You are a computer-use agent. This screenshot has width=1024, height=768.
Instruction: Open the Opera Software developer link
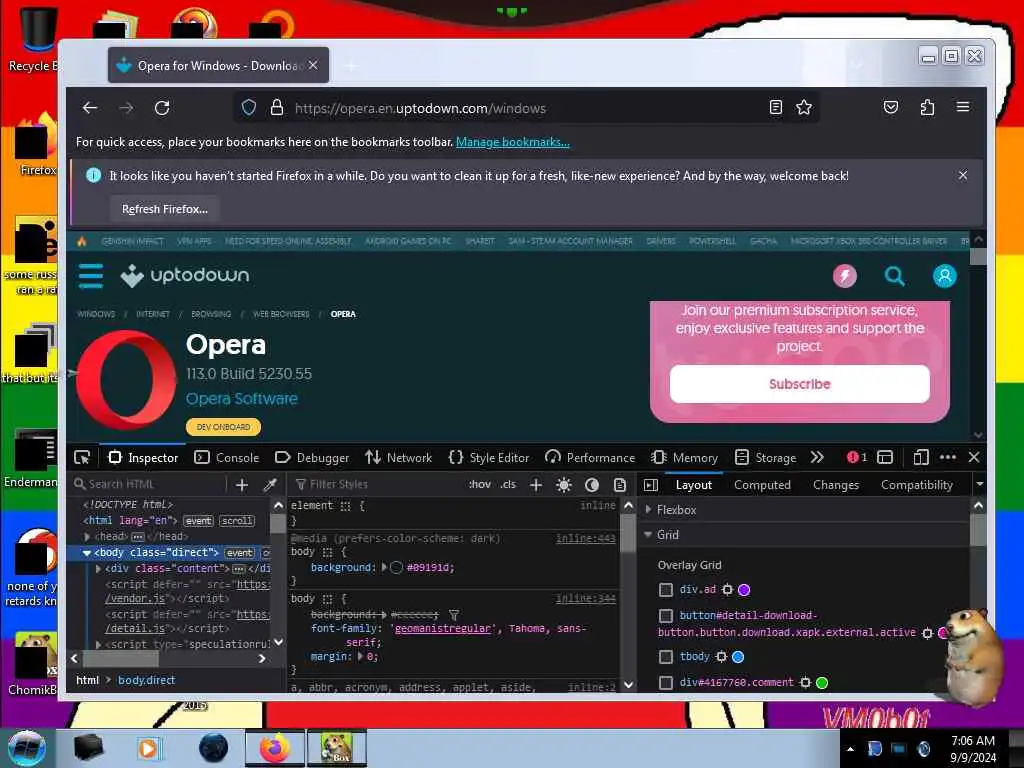coord(242,398)
